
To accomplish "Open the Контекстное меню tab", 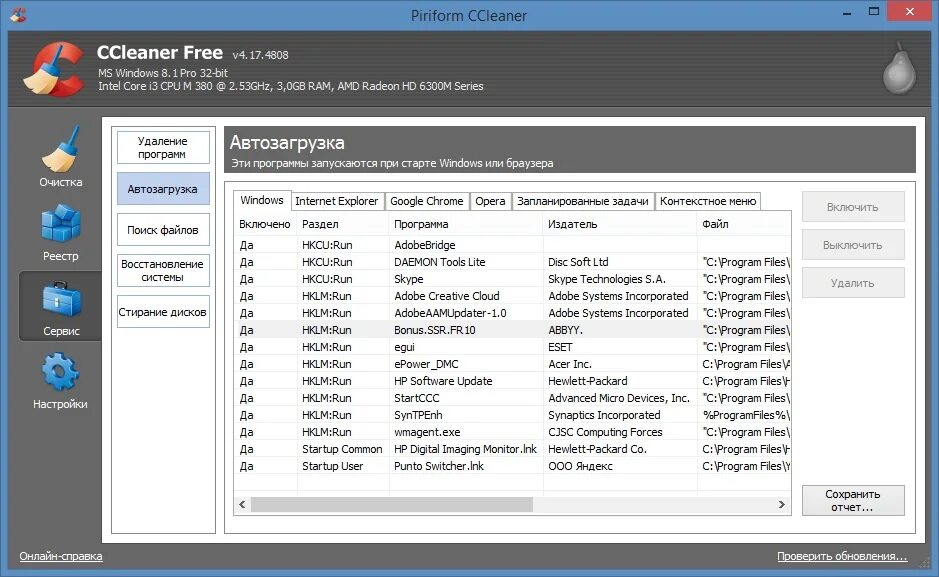I will (708, 201).
